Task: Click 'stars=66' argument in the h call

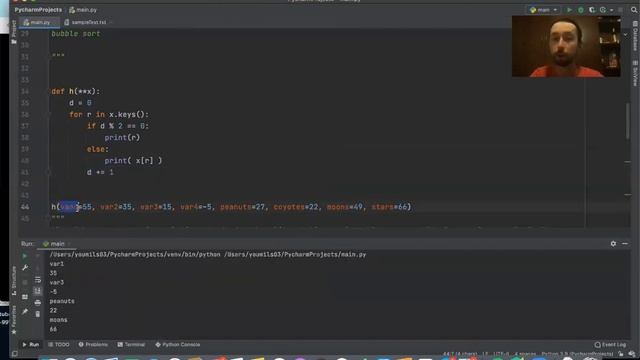Action: coord(389,207)
